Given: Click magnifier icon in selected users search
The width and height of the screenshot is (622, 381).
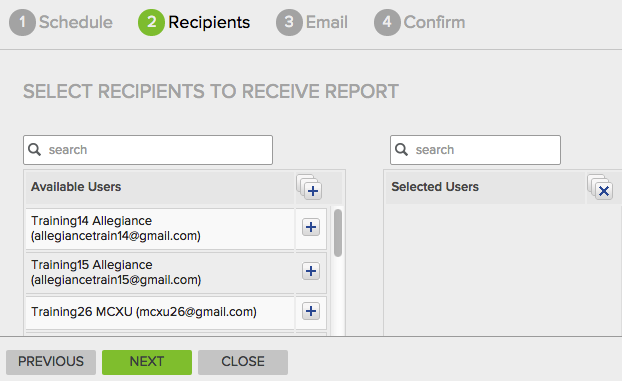Looking at the screenshot, I should click(401, 150).
